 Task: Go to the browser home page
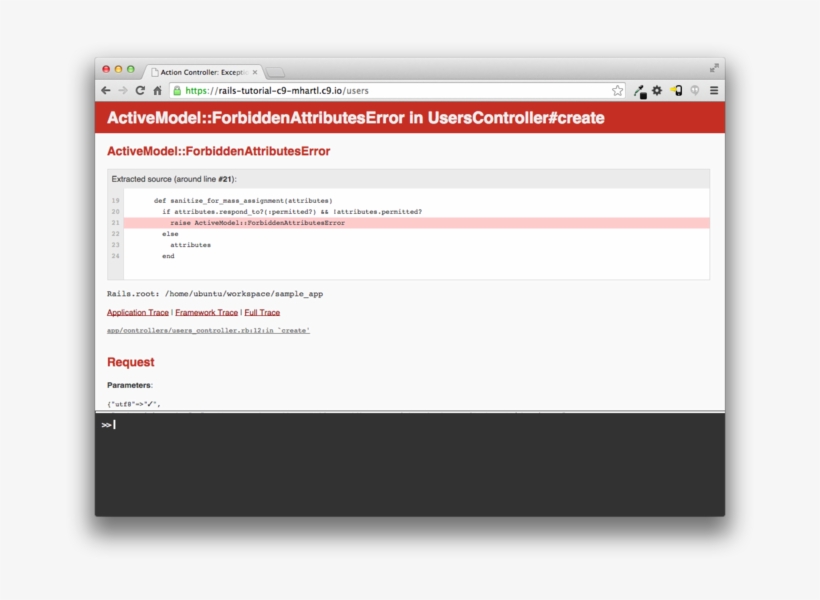click(157, 90)
